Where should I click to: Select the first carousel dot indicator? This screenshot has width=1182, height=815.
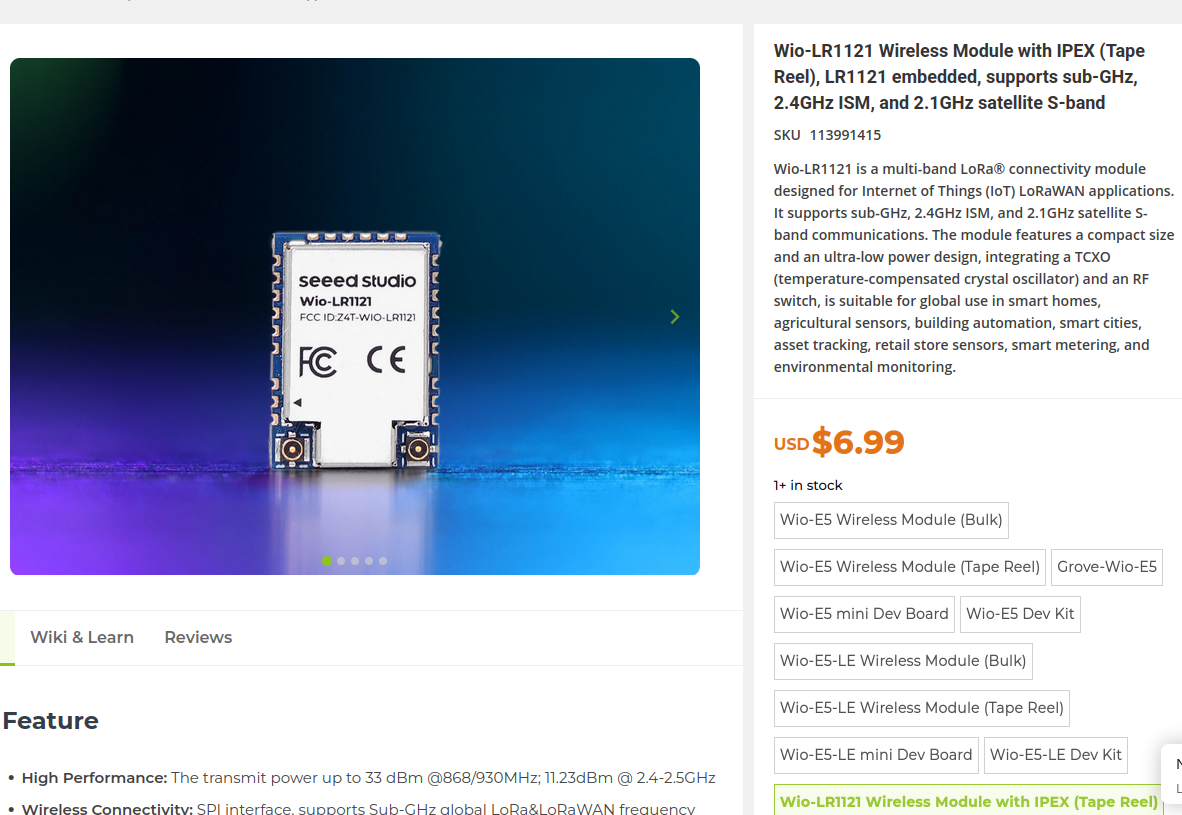(x=327, y=561)
